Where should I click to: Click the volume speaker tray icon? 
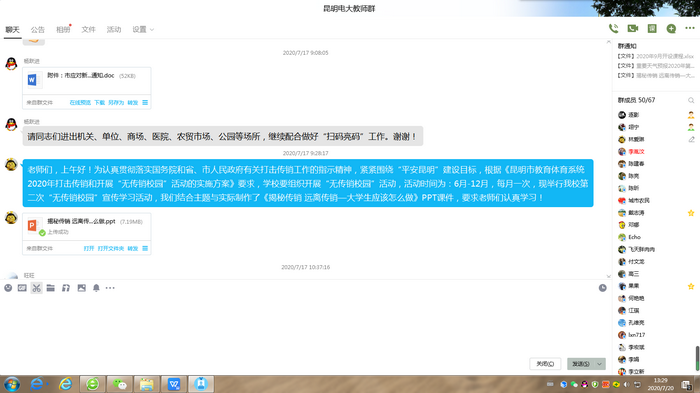point(626,385)
